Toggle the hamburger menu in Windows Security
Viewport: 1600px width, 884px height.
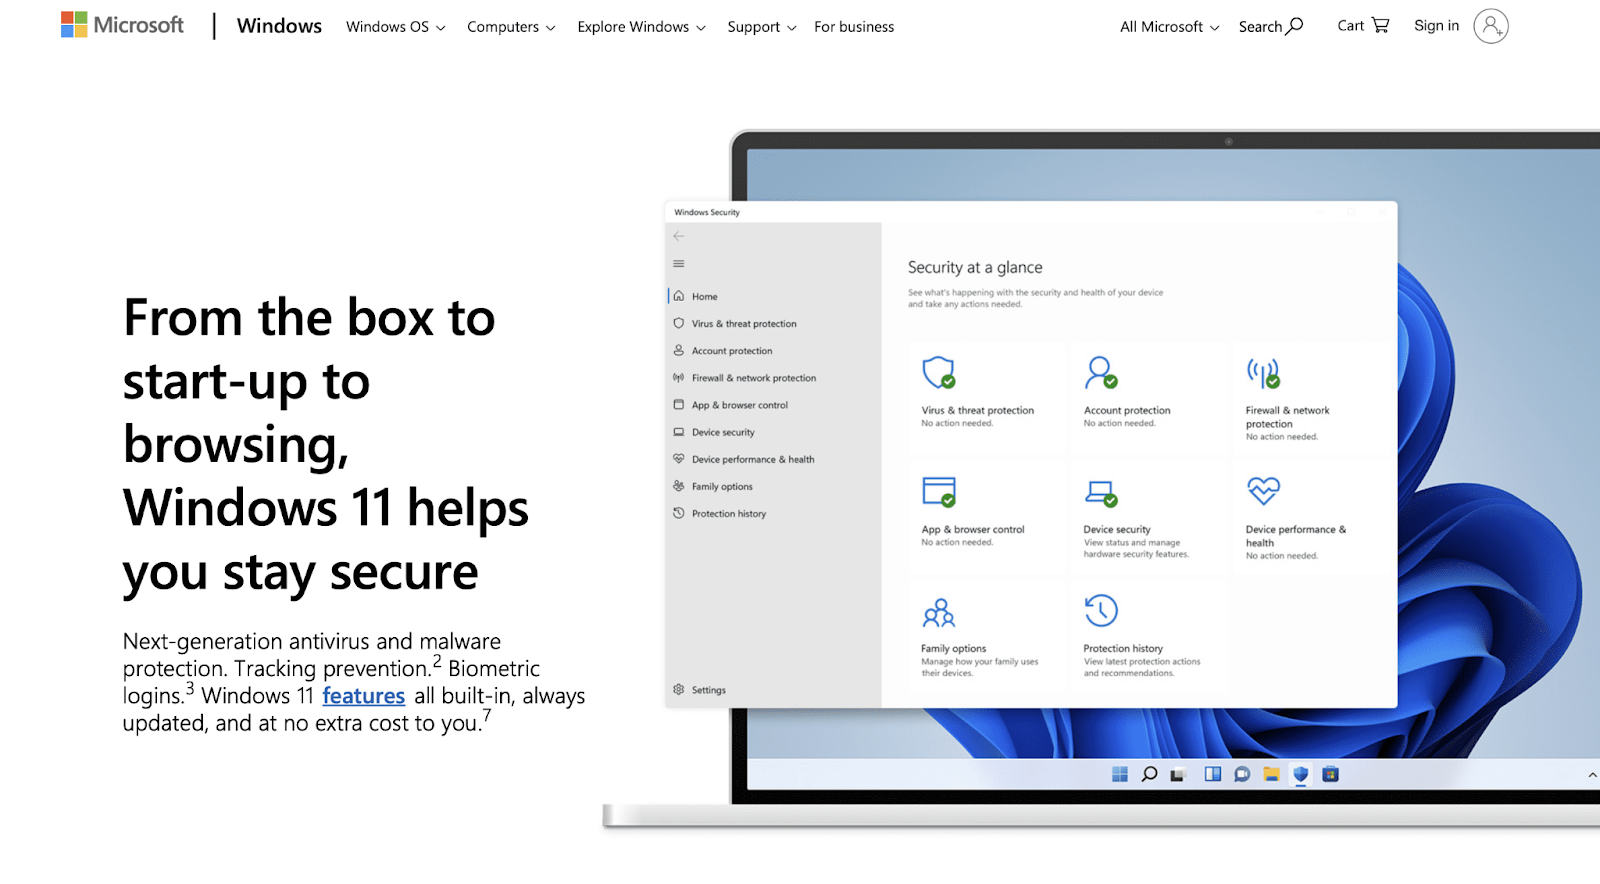point(679,264)
